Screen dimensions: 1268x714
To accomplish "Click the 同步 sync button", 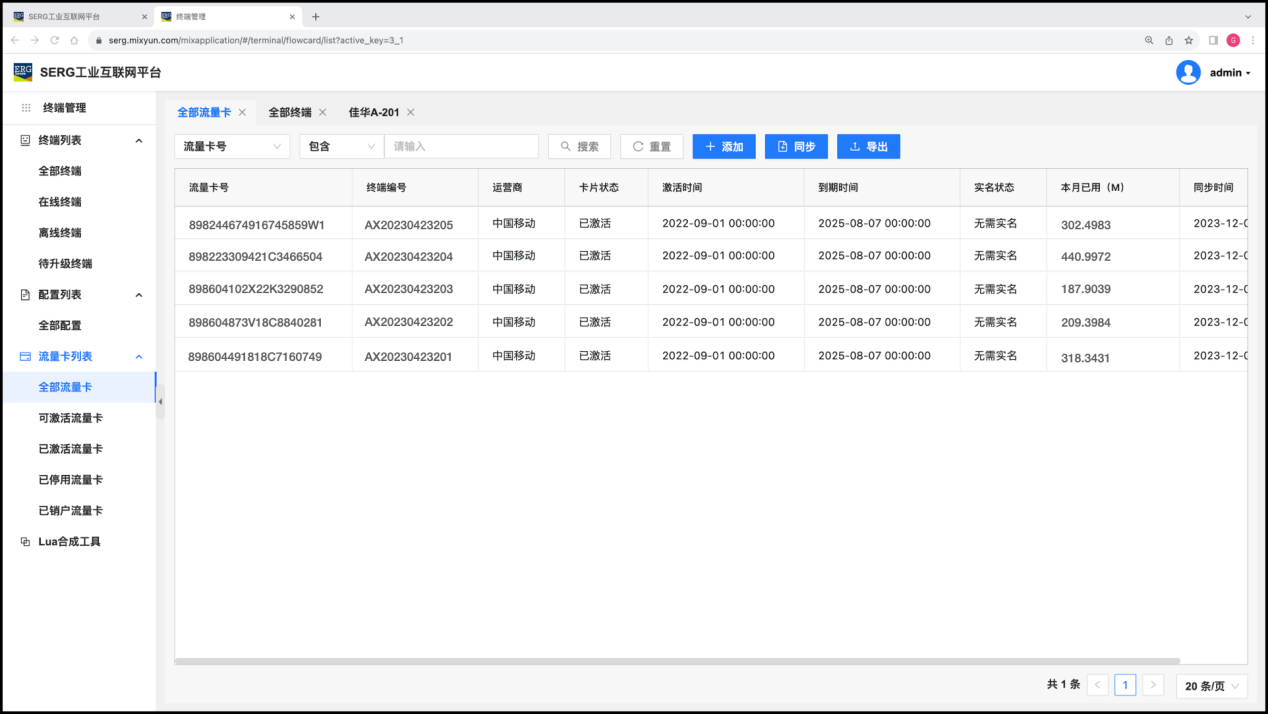I will coord(796,147).
